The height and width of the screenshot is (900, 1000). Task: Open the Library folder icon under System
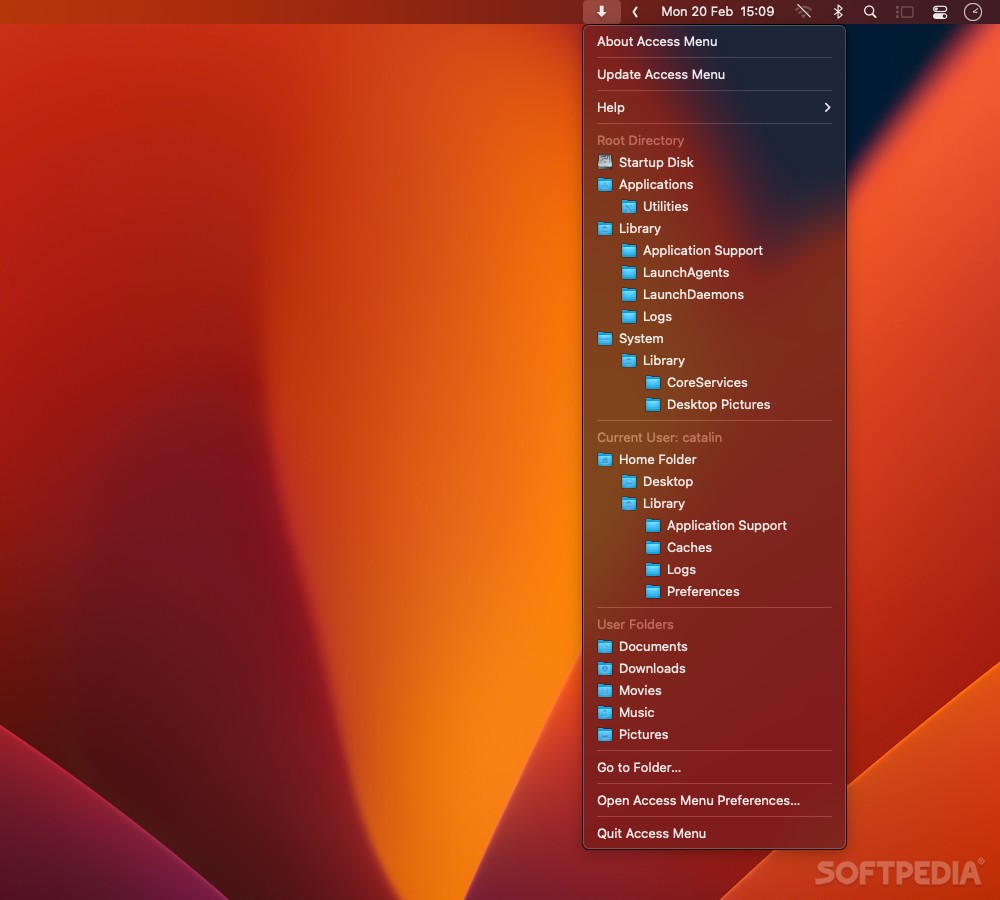pyautogui.click(x=629, y=360)
